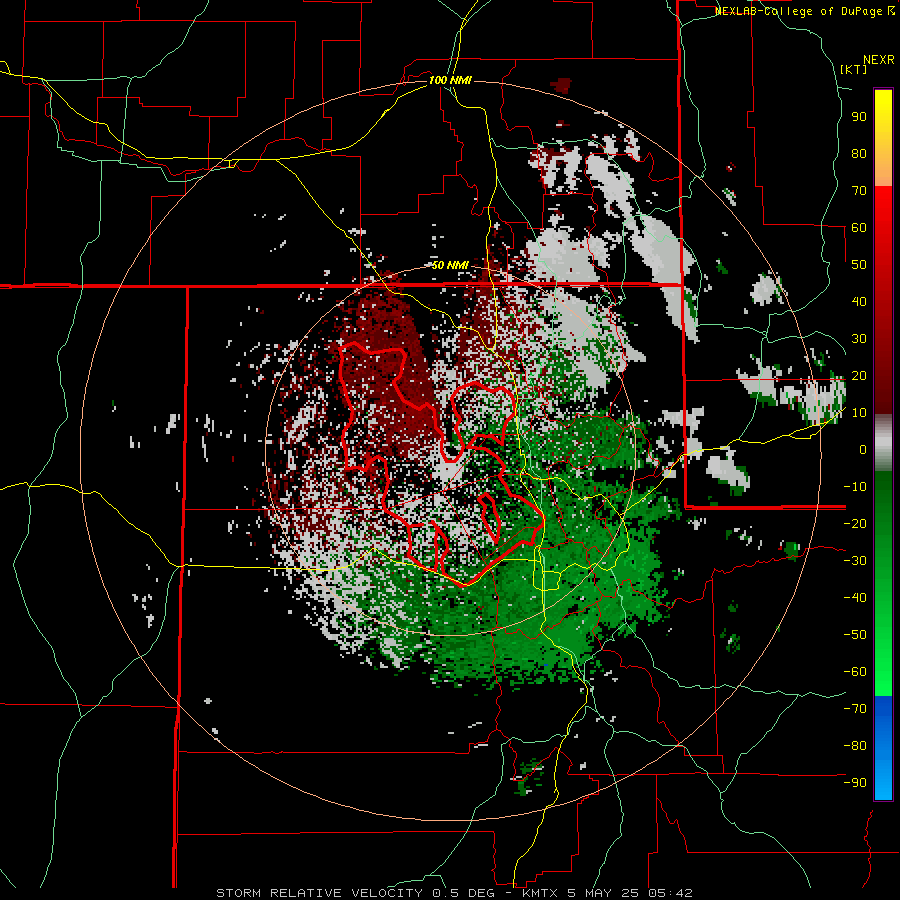
Task: Click the NEXR label above the color scale
Action: [879, 60]
